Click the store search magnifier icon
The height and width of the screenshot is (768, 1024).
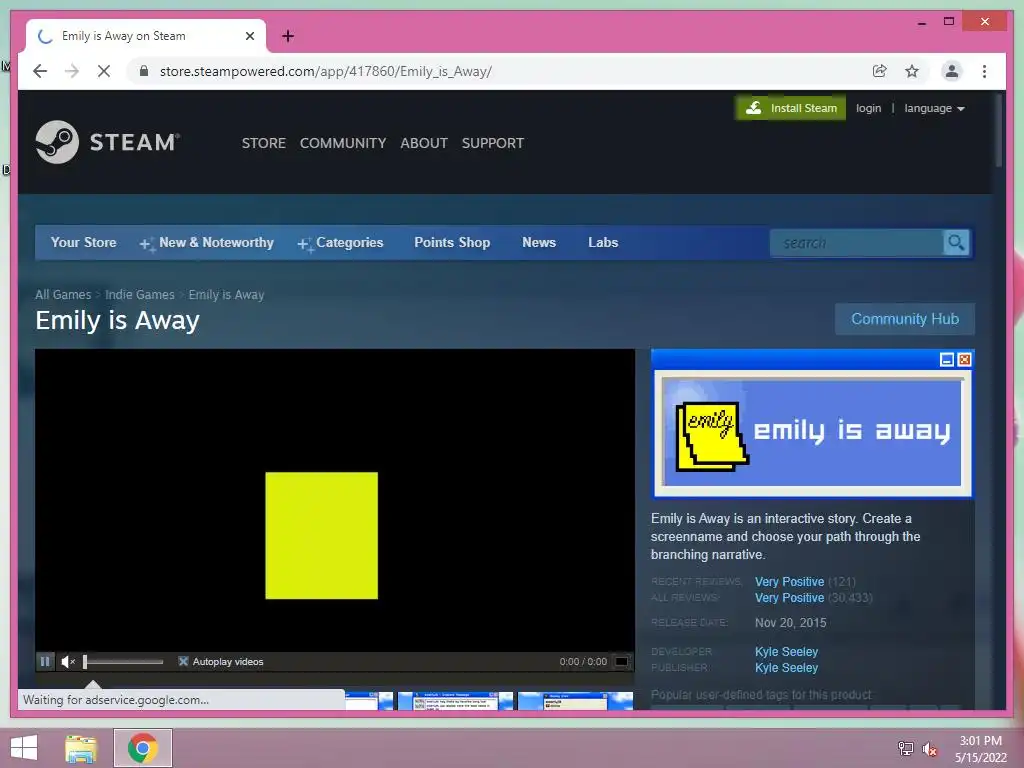956,243
